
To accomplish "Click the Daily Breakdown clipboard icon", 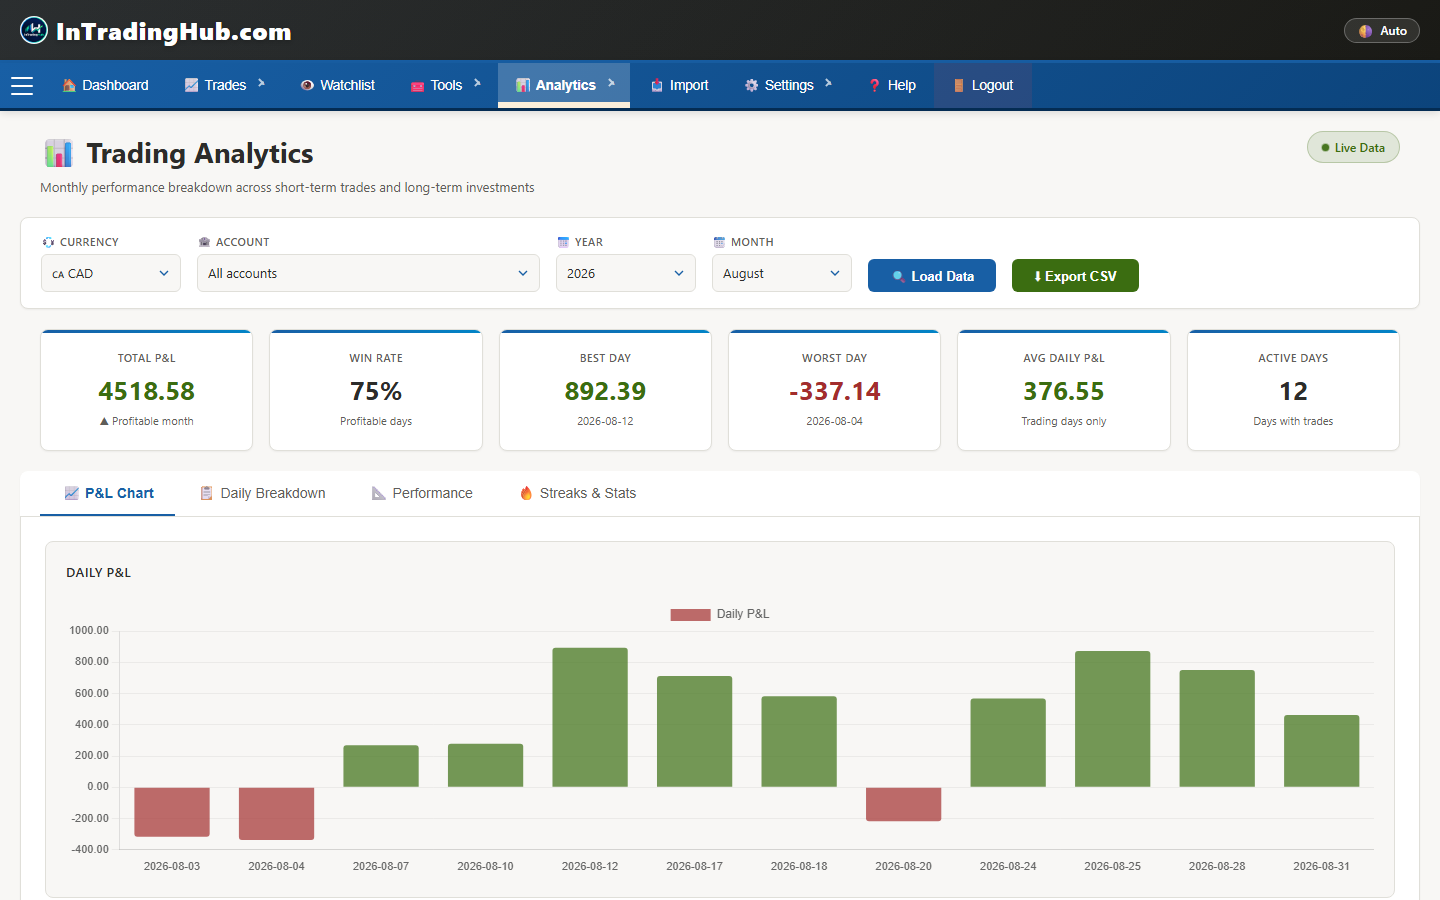I will [206, 493].
